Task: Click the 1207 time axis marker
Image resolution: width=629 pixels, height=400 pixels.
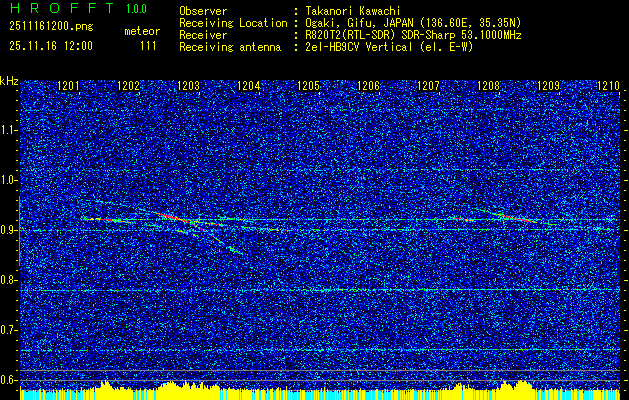Action: click(428, 86)
